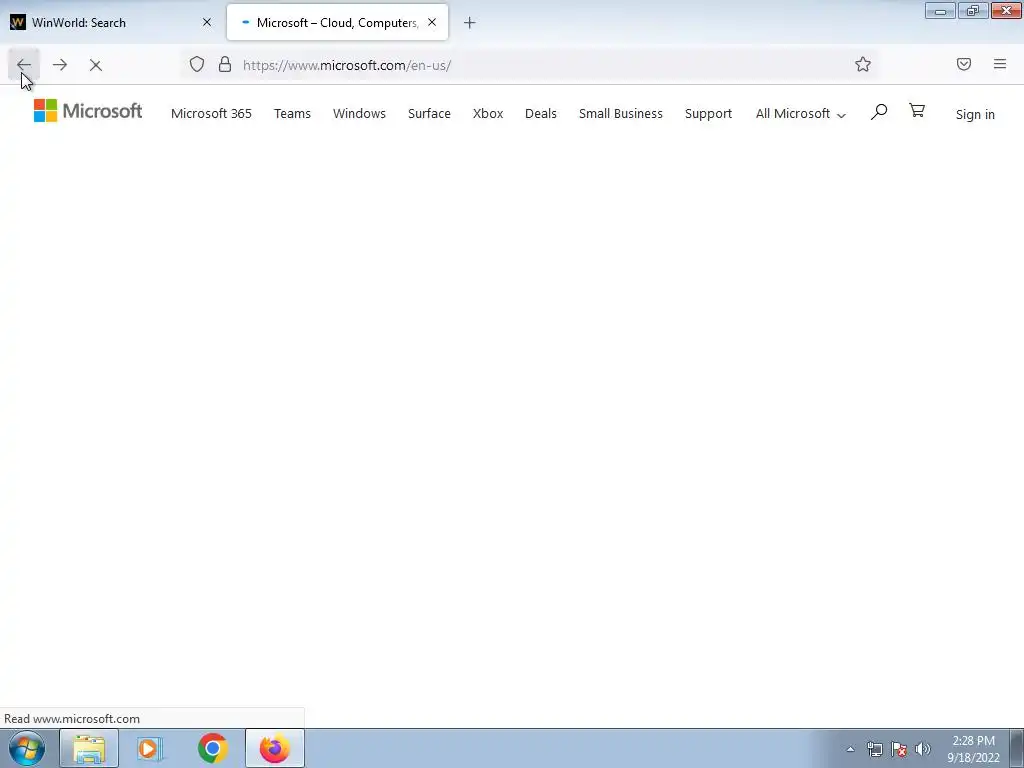The height and width of the screenshot is (768, 1024).
Task: Open the clock showing 2:28 PM
Action: click(x=973, y=749)
